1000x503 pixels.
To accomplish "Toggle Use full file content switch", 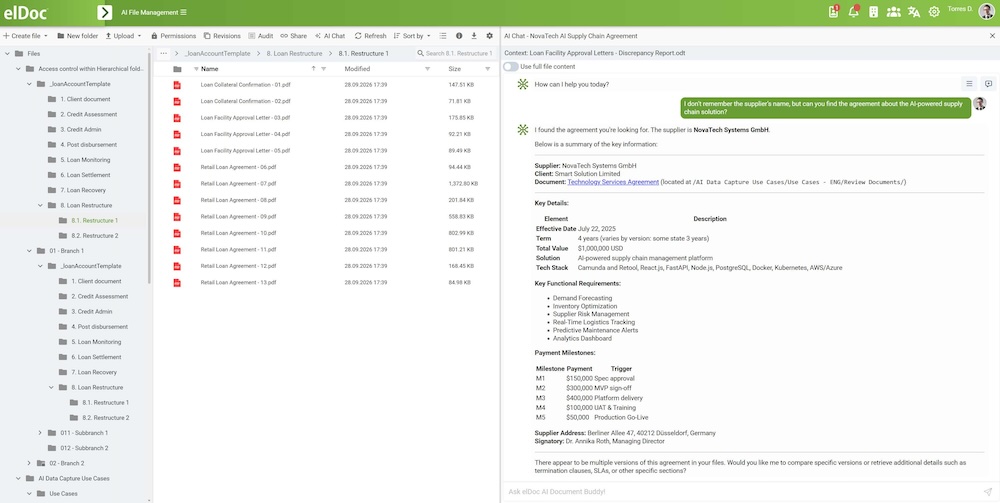I will (x=511, y=66).
